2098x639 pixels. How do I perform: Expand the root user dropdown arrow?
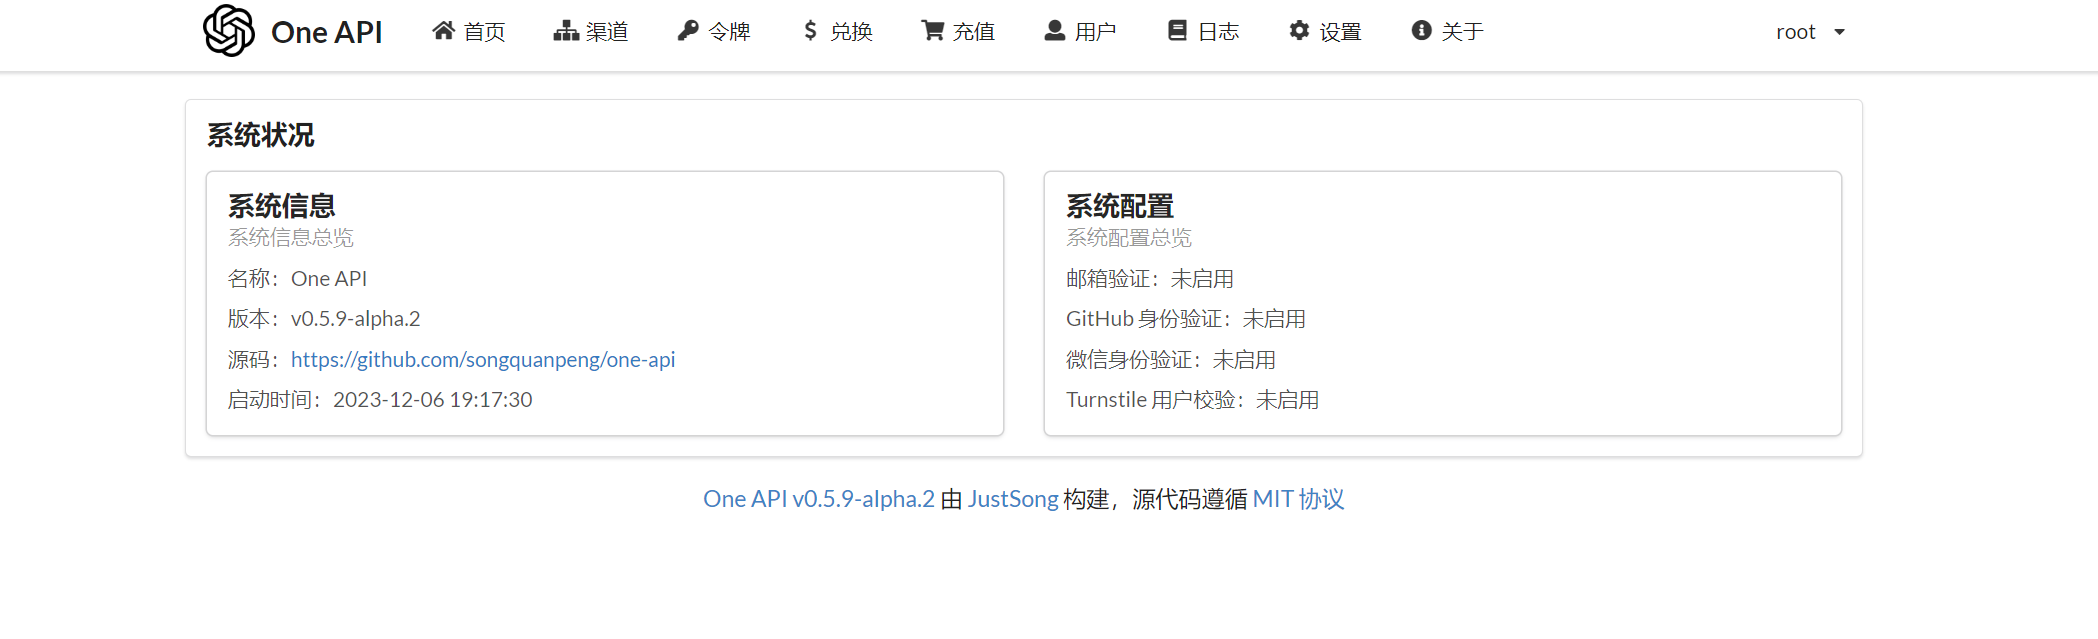(1839, 32)
